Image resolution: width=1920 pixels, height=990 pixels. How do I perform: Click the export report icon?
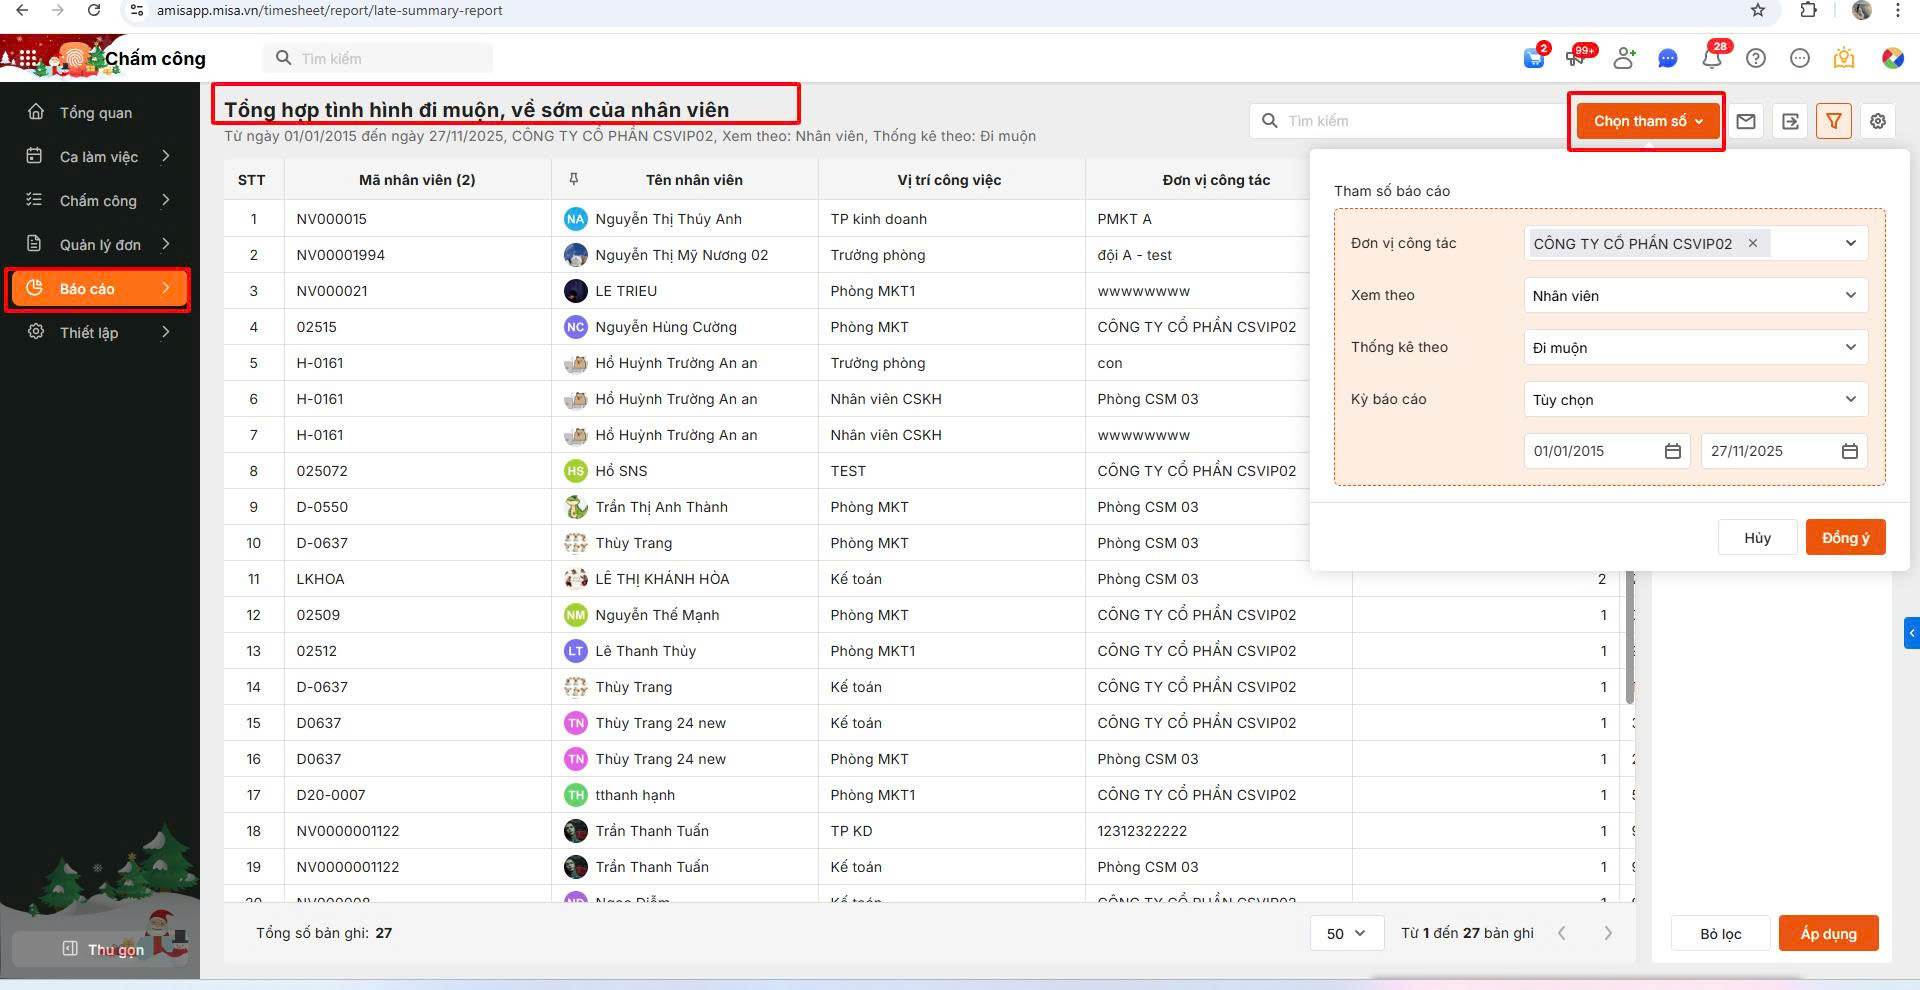(1789, 121)
